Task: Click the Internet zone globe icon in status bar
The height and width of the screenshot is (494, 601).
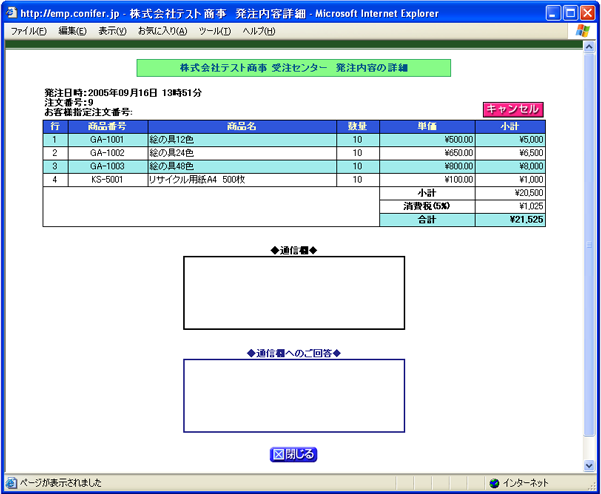Action: pyautogui.click(x=494, y=483)
